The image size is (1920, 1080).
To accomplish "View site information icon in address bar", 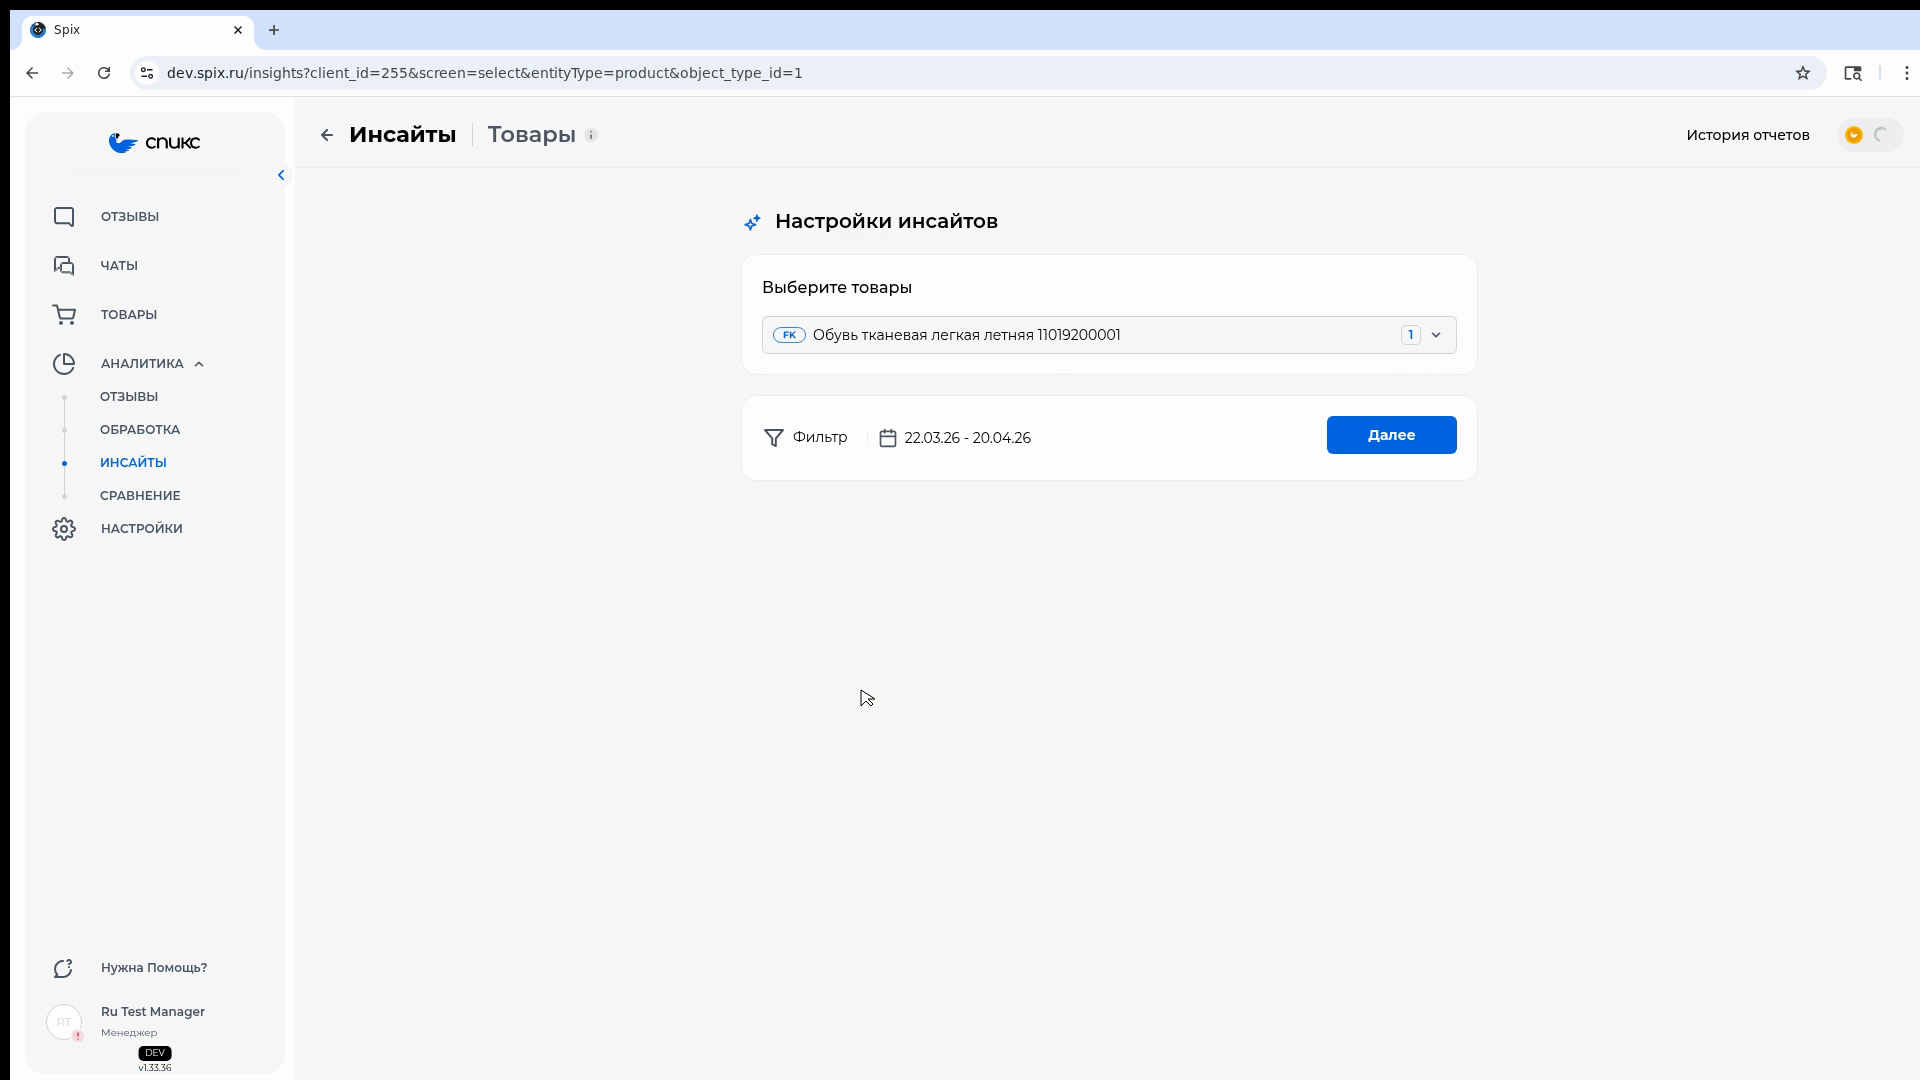I will 147,73.
